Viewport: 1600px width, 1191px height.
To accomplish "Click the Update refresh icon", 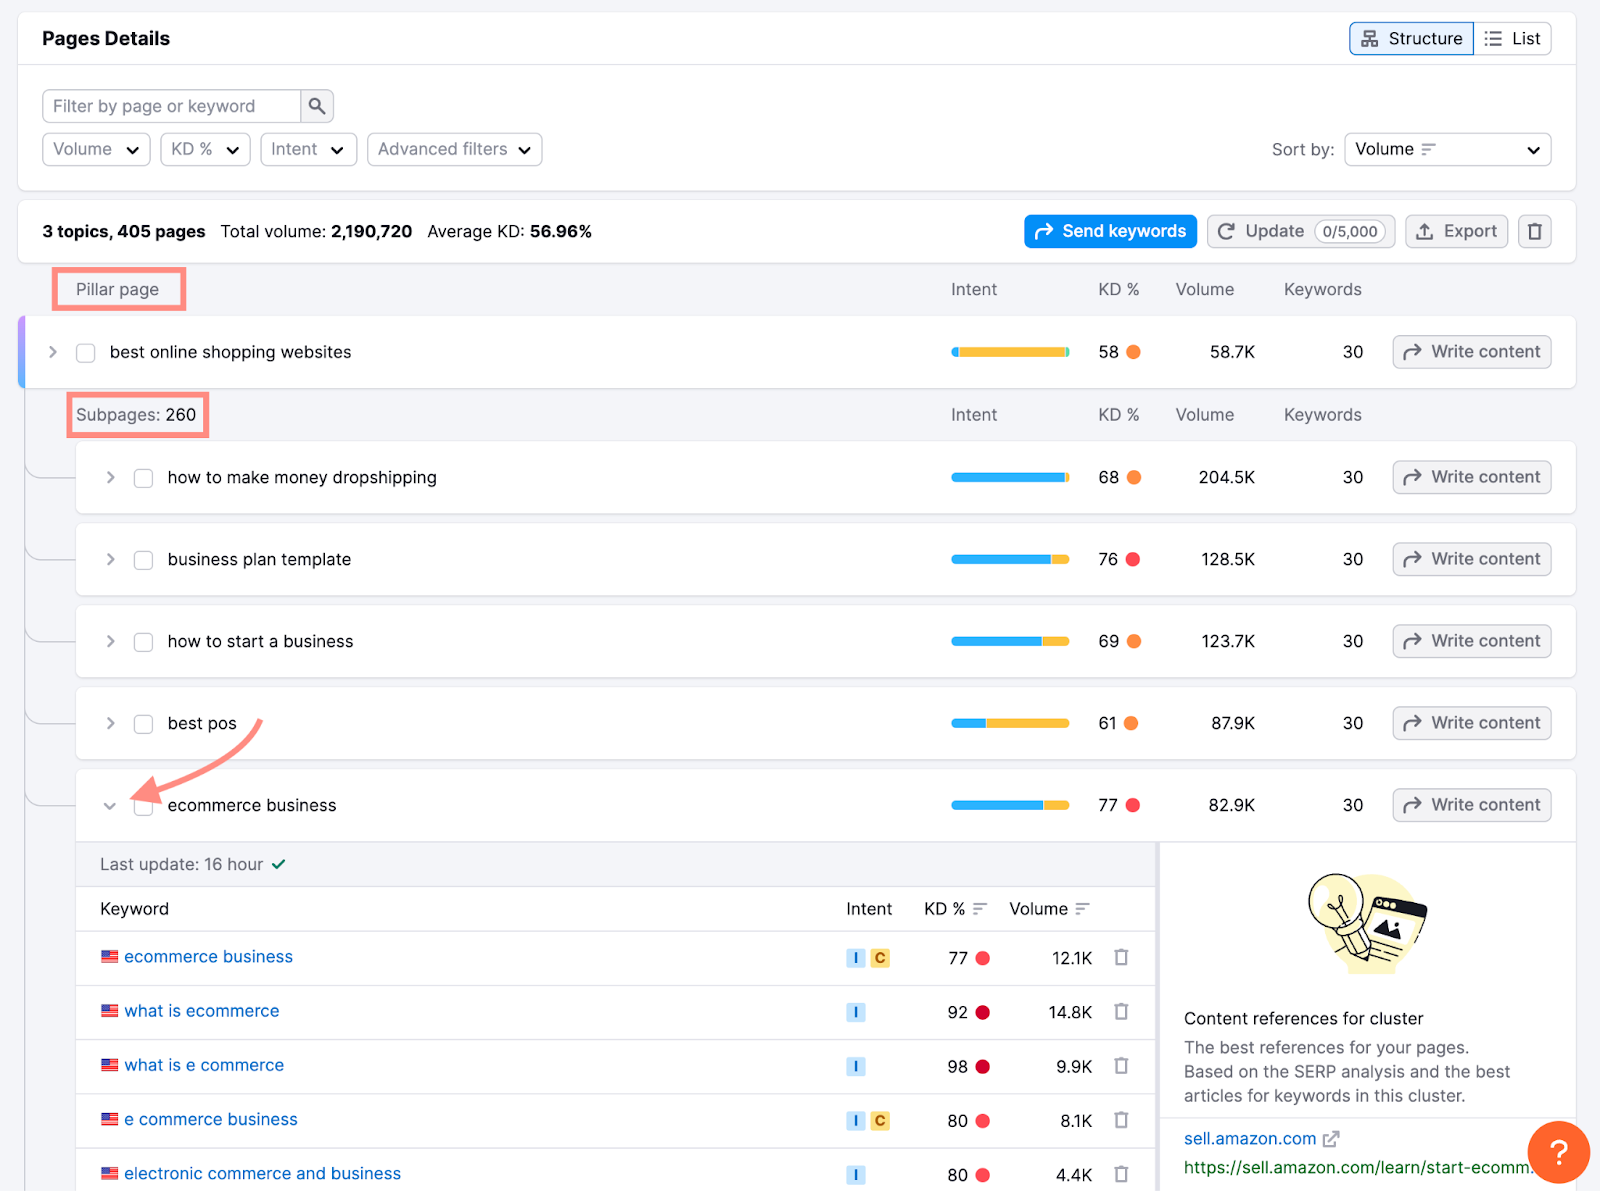I will click(1228, 231).
